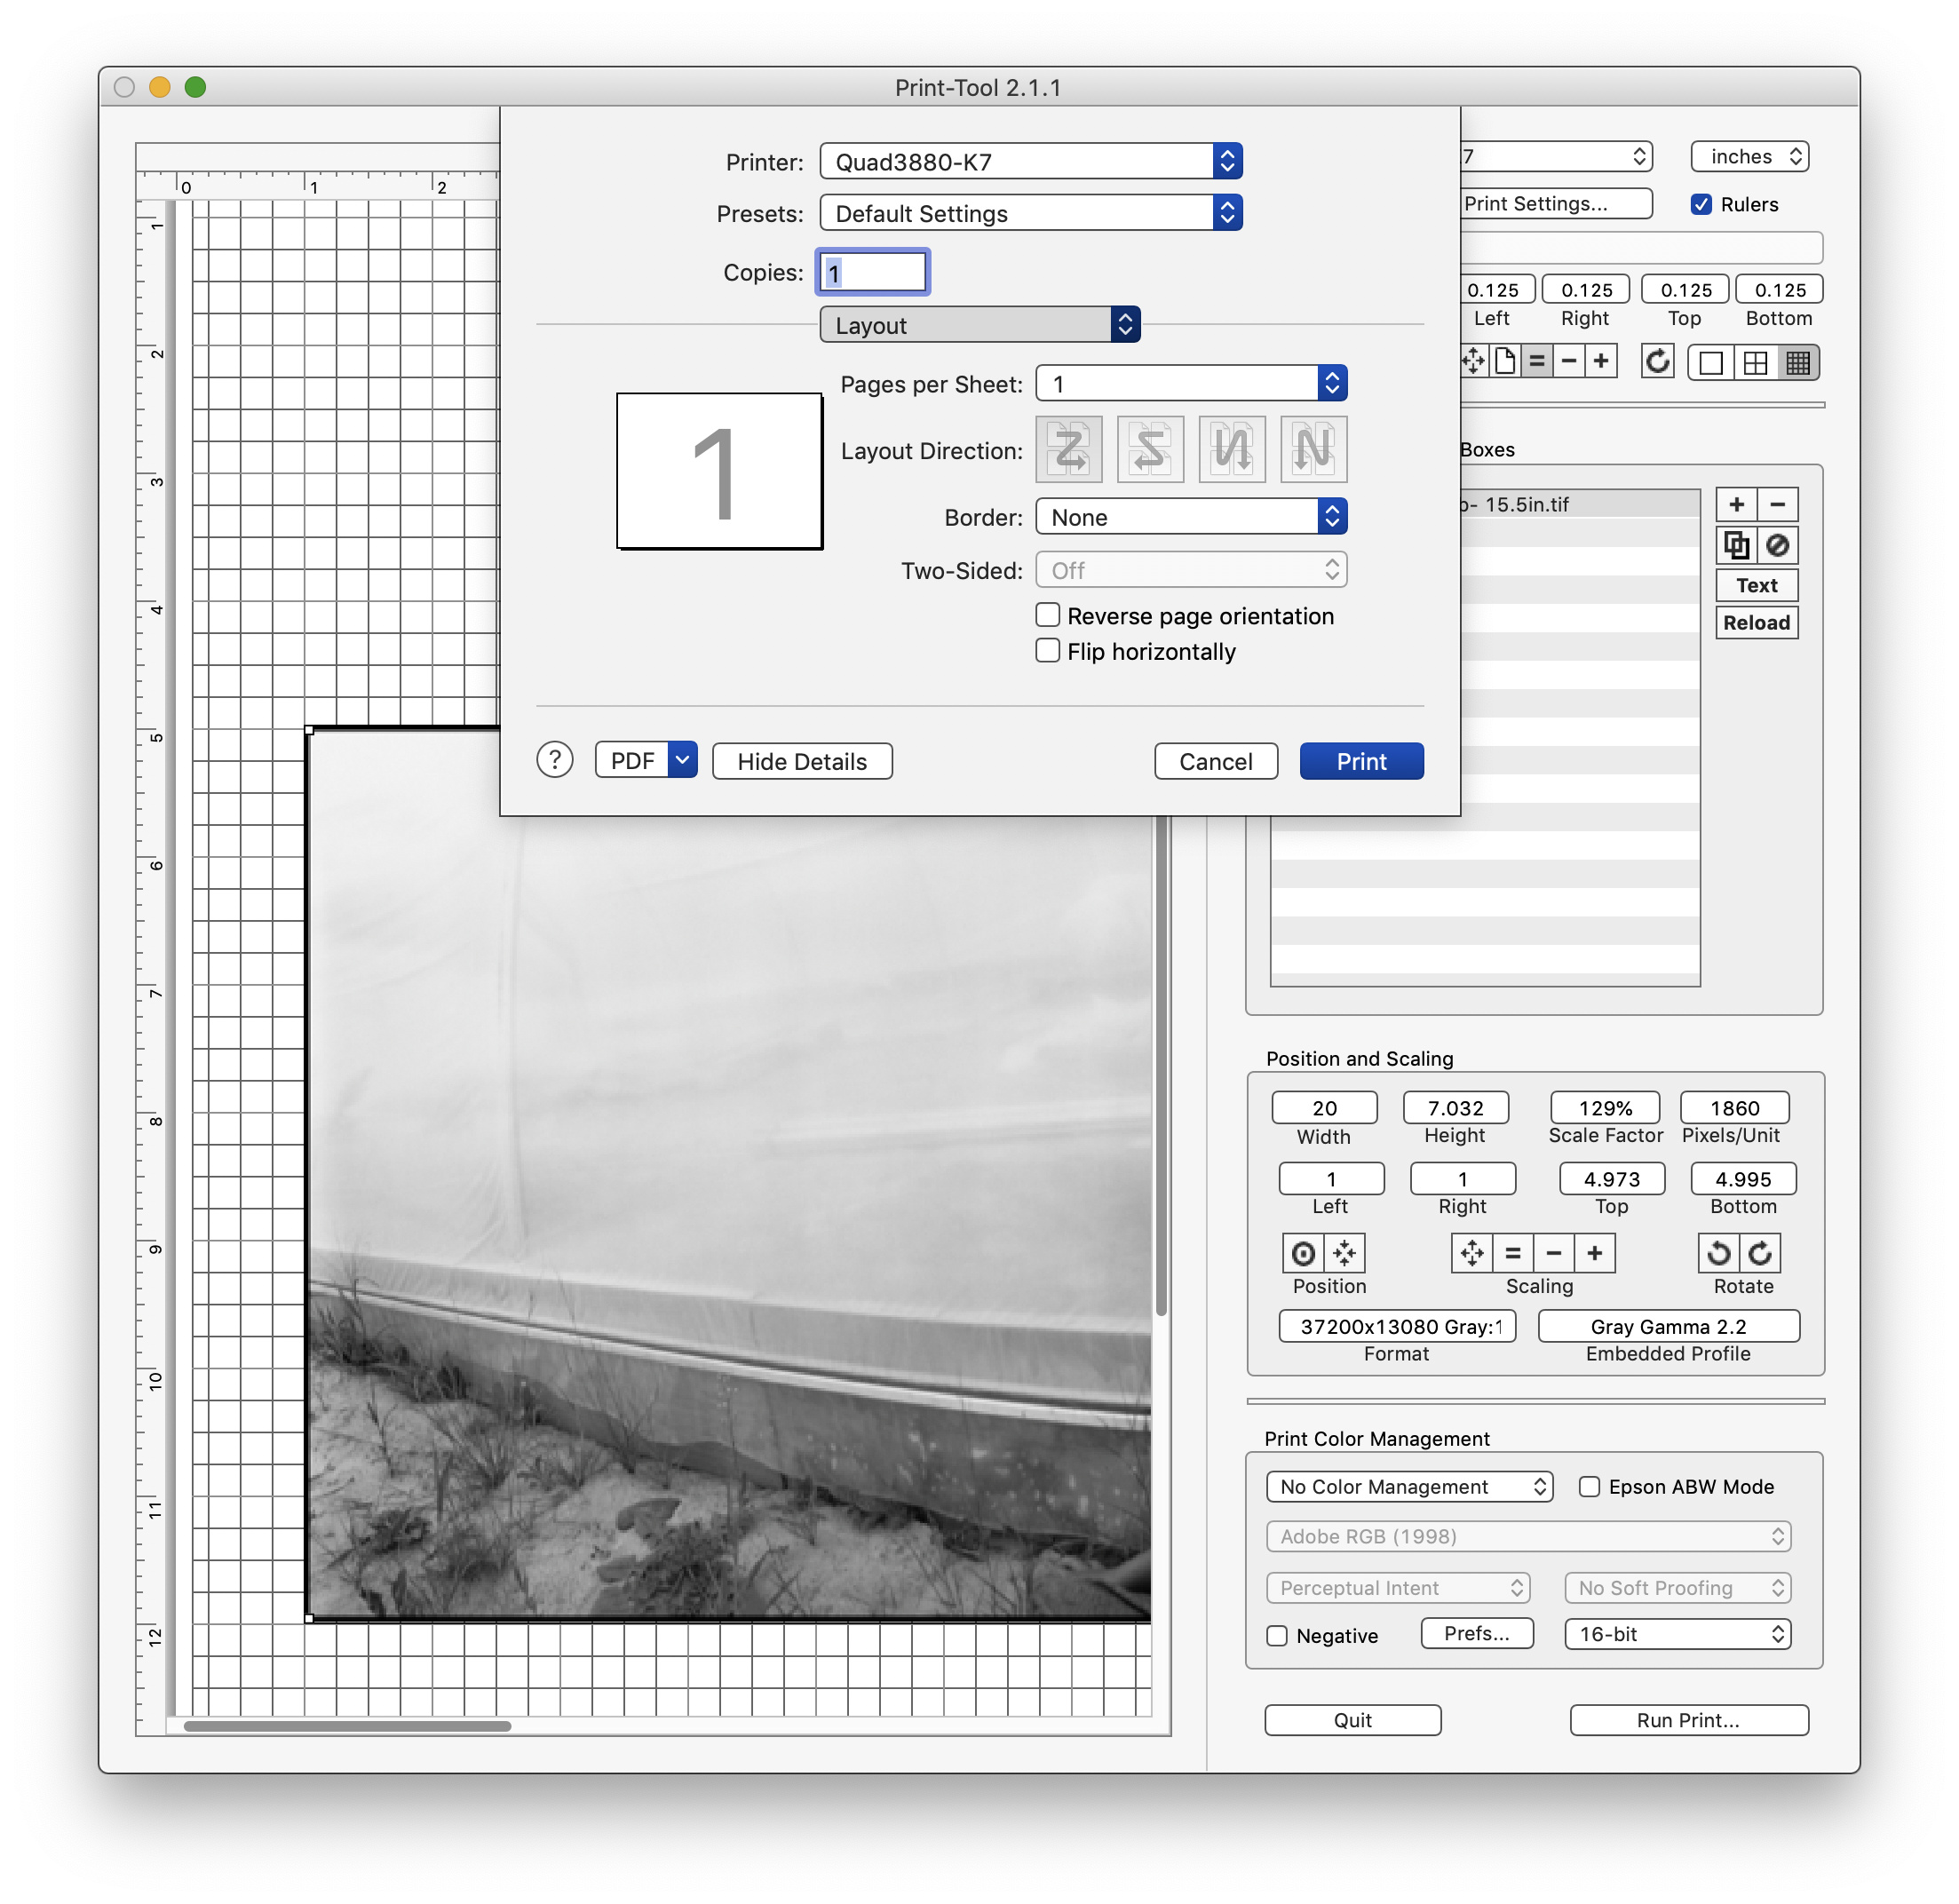Uncheck the Rulers checkbox
This screenshot has width=1959, height=1904.
(1701, 204)
